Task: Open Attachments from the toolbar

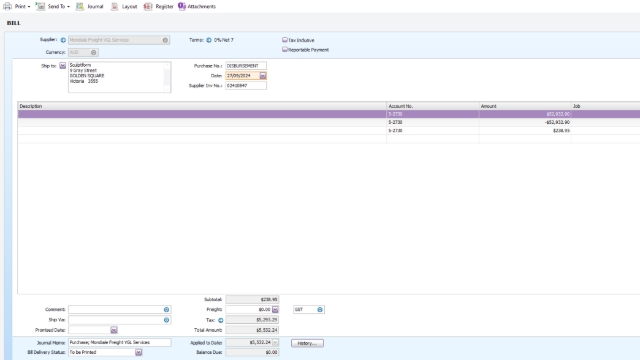Action: coord(197,7)
